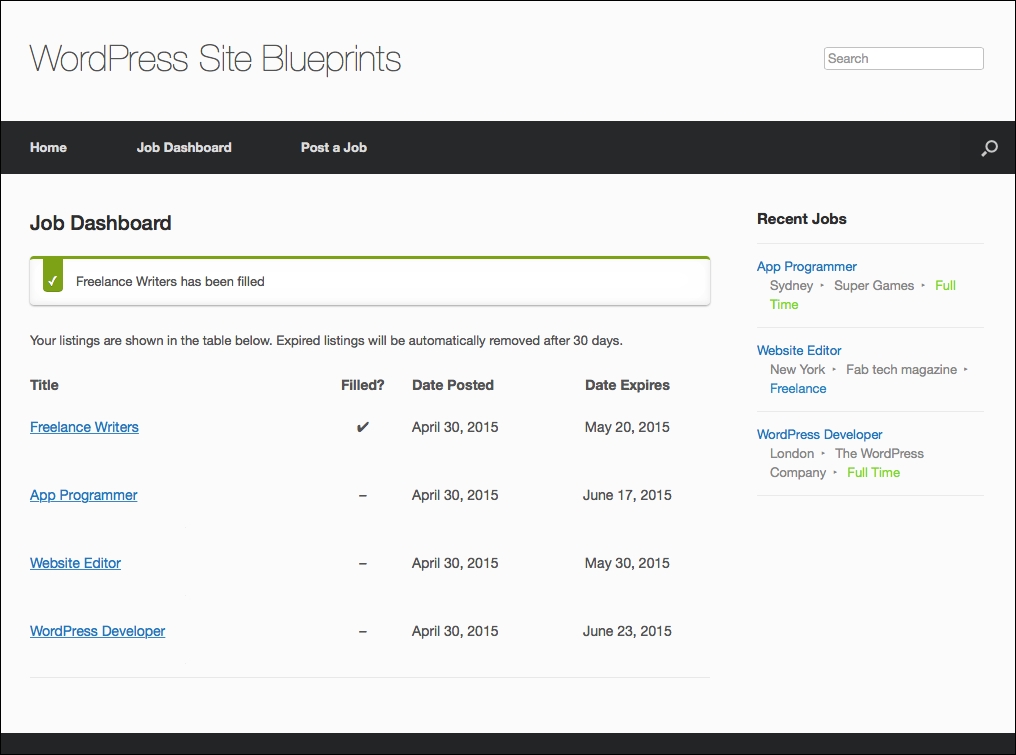Click the unfilled dash for App Programmer

pos(363,496)
